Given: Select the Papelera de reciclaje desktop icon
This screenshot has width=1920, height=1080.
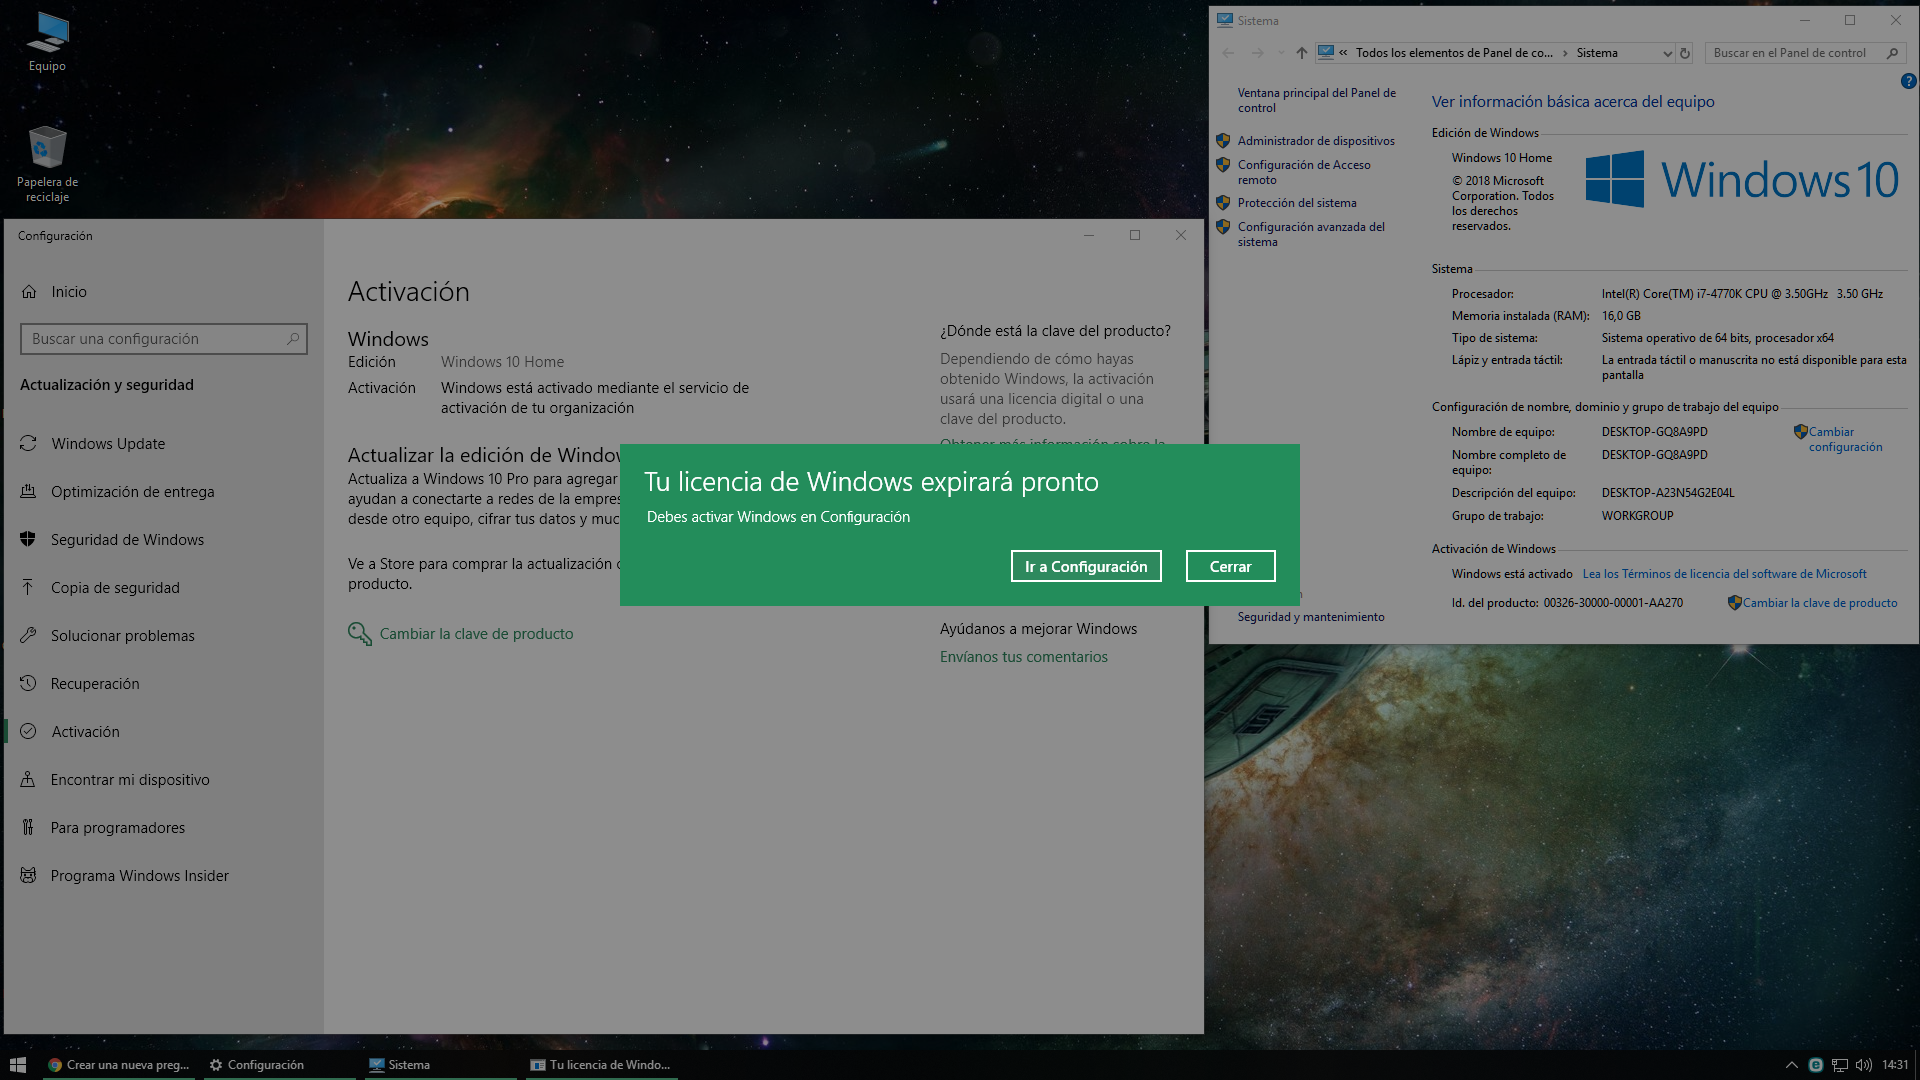Looking at the screenshot, I should [47, 163].
